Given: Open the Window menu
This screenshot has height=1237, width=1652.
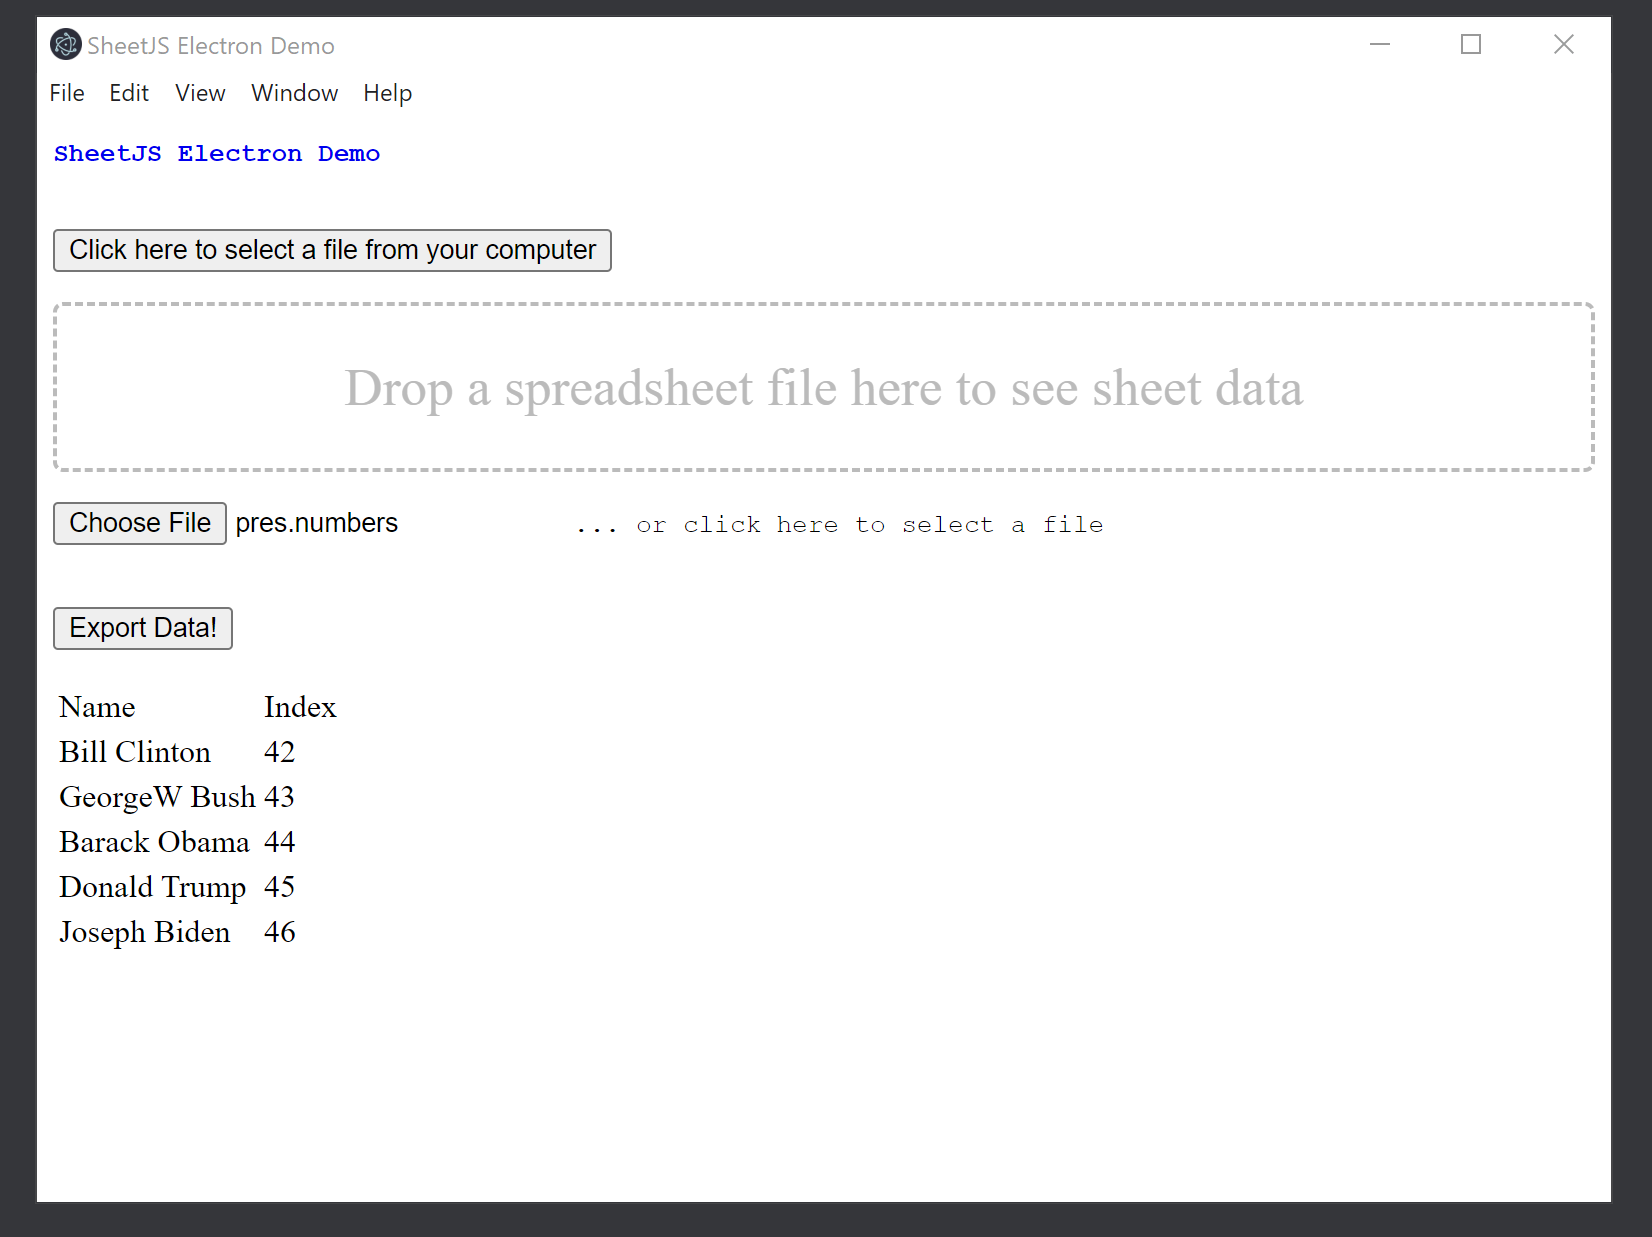Looking at the screenshot, I should pos(294,92).
